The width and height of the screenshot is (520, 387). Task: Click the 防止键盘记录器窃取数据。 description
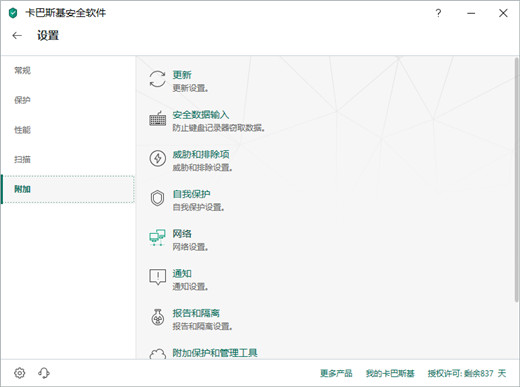pos(218,128)
